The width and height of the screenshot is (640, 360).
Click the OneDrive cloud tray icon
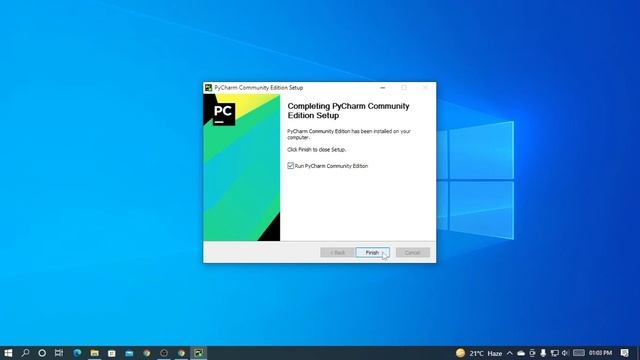tap(521, 353)
